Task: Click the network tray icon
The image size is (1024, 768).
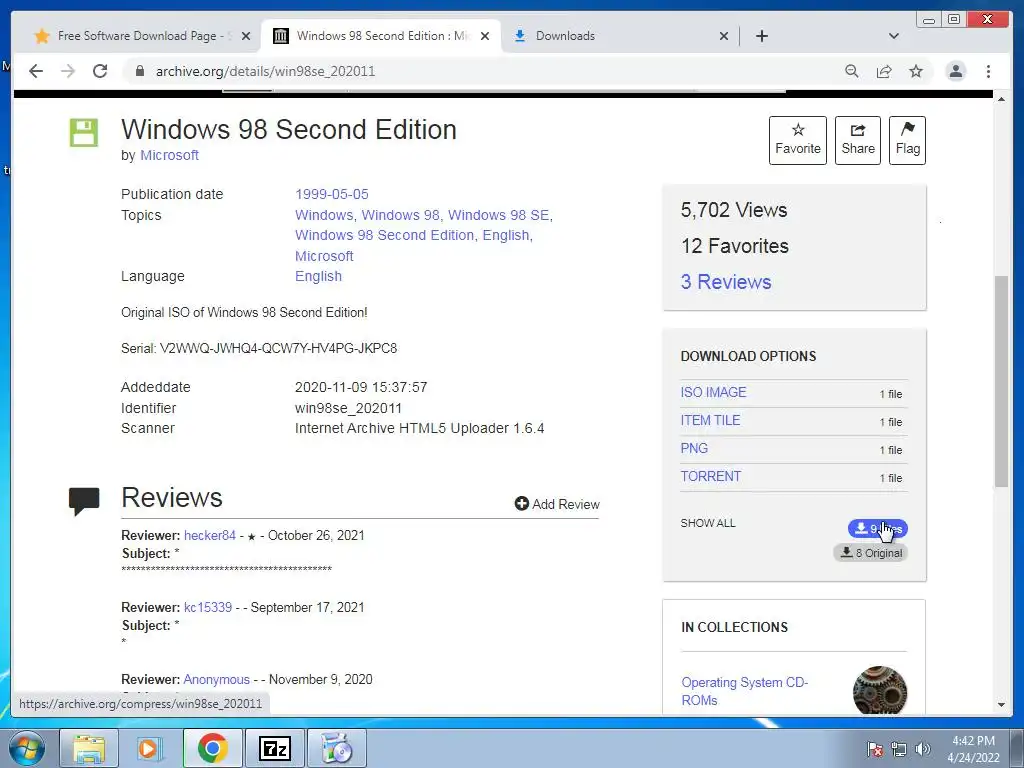Action: coord(899,749)
